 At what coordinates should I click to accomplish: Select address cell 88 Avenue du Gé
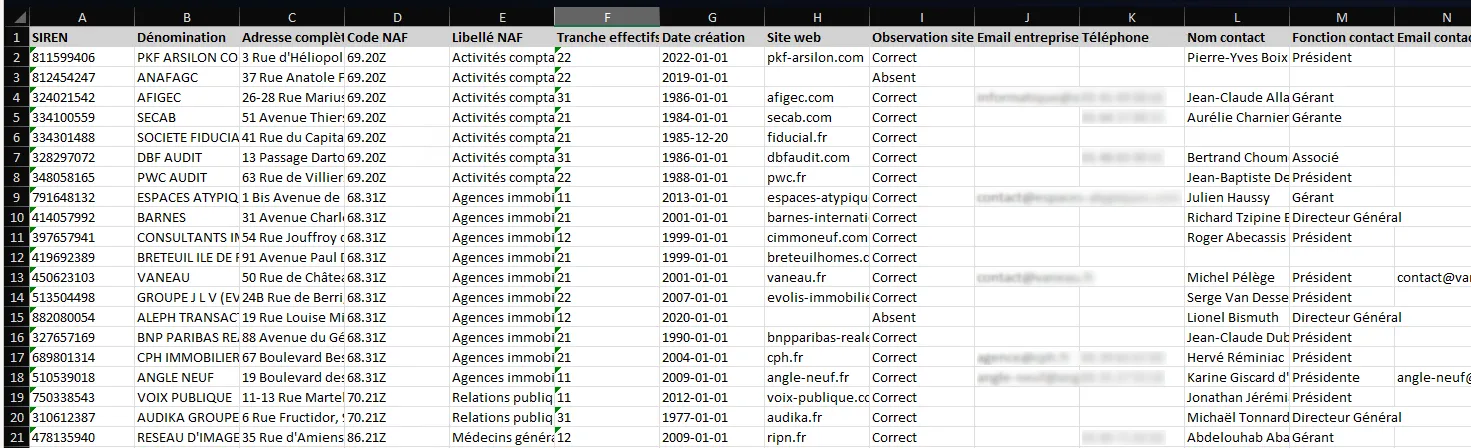(292, 337)
